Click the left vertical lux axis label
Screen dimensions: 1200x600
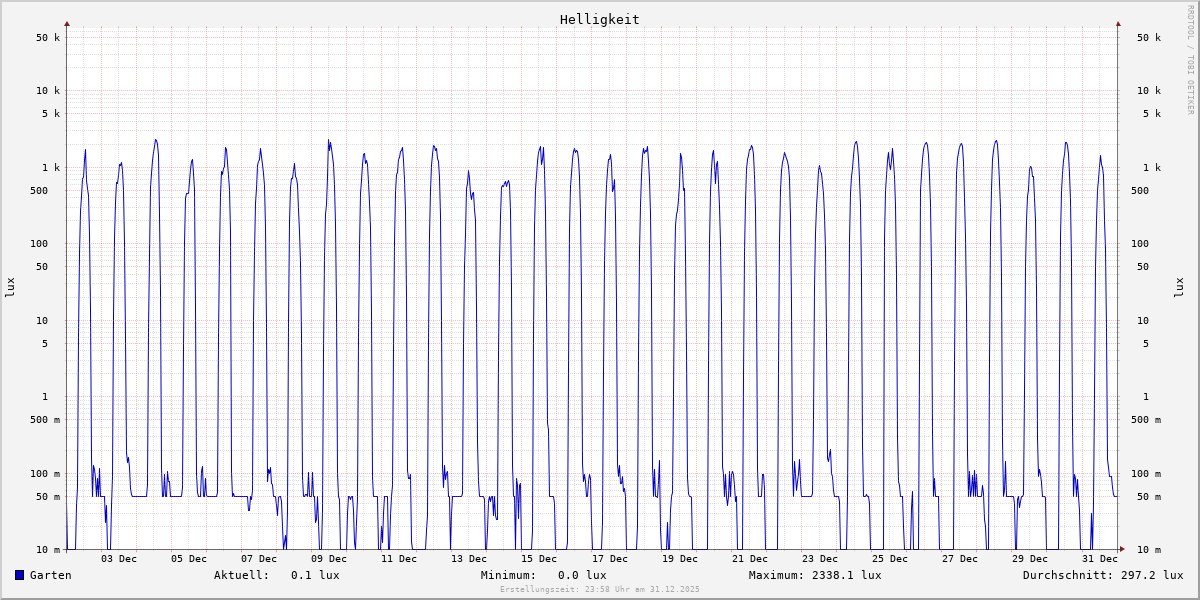tap(10, 287)
